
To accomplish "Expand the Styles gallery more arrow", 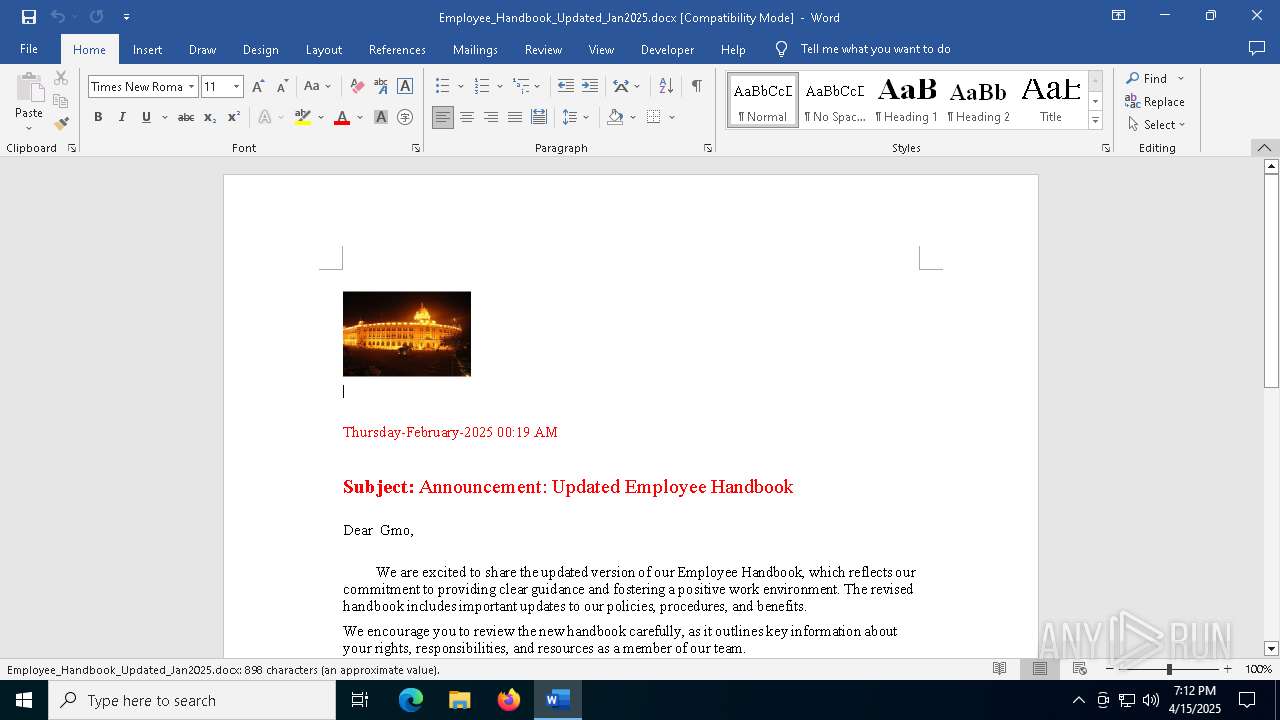I will coord(1095,121).
